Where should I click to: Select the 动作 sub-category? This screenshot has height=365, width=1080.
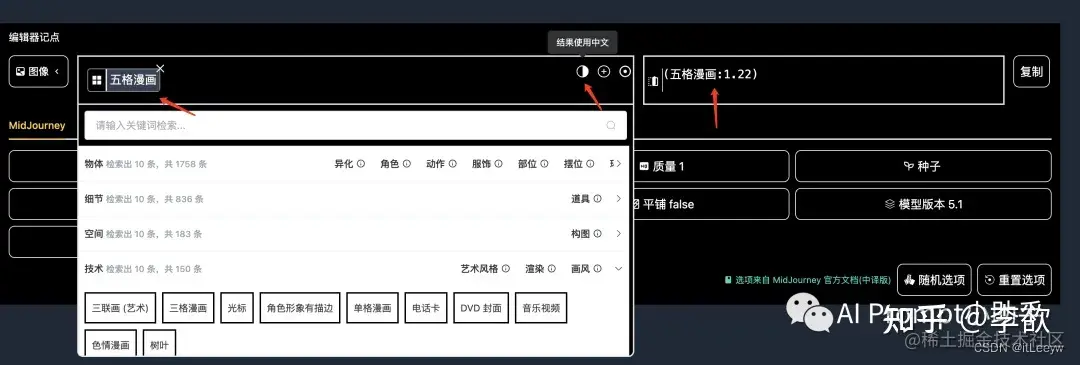point(435,164)
